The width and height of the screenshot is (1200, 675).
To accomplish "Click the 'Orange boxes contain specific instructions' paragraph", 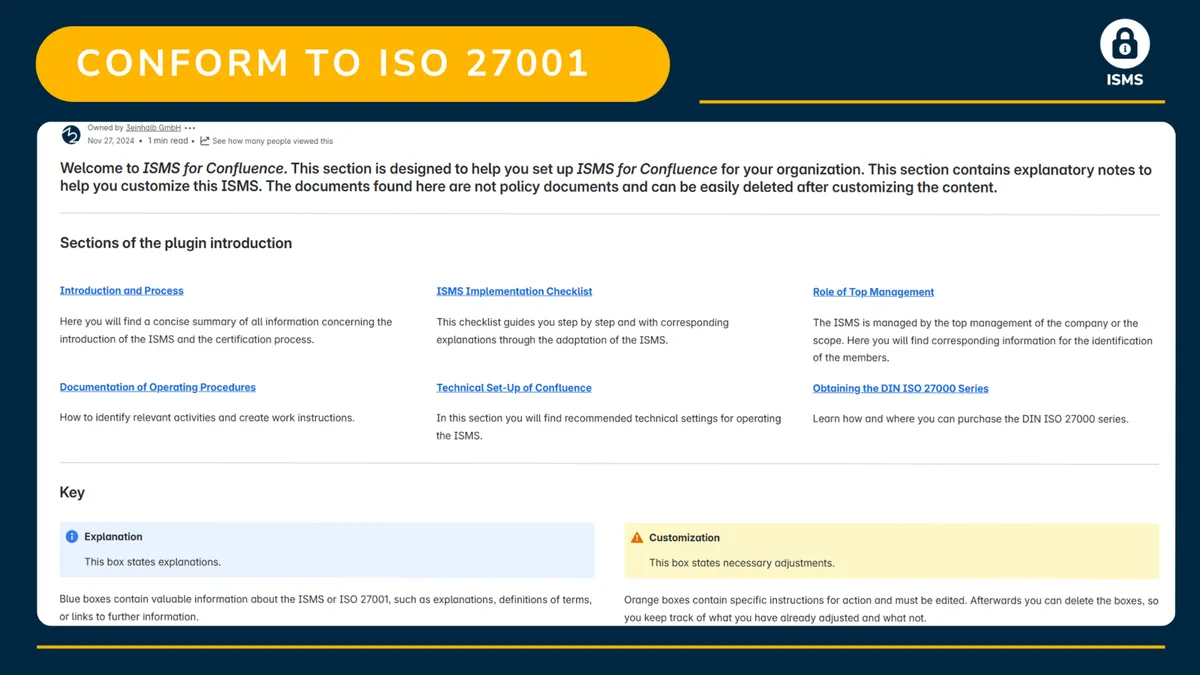I will point(891,609).
